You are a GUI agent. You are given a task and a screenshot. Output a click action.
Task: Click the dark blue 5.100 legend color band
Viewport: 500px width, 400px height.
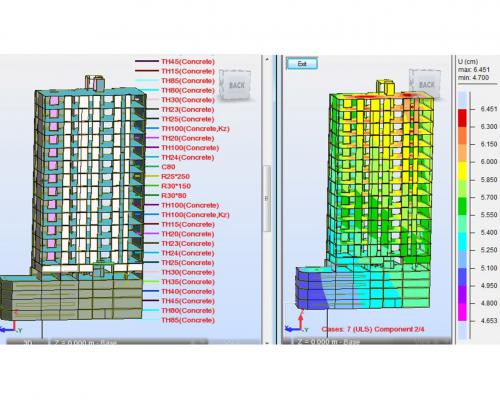pyautogui.click(x=462, y=277)
